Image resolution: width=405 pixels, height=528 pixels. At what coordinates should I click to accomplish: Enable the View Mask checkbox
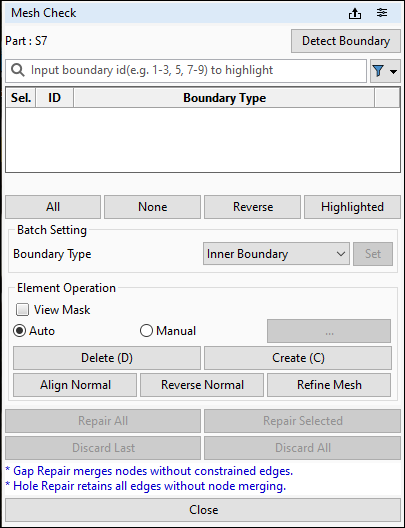[x=23, y=309]
